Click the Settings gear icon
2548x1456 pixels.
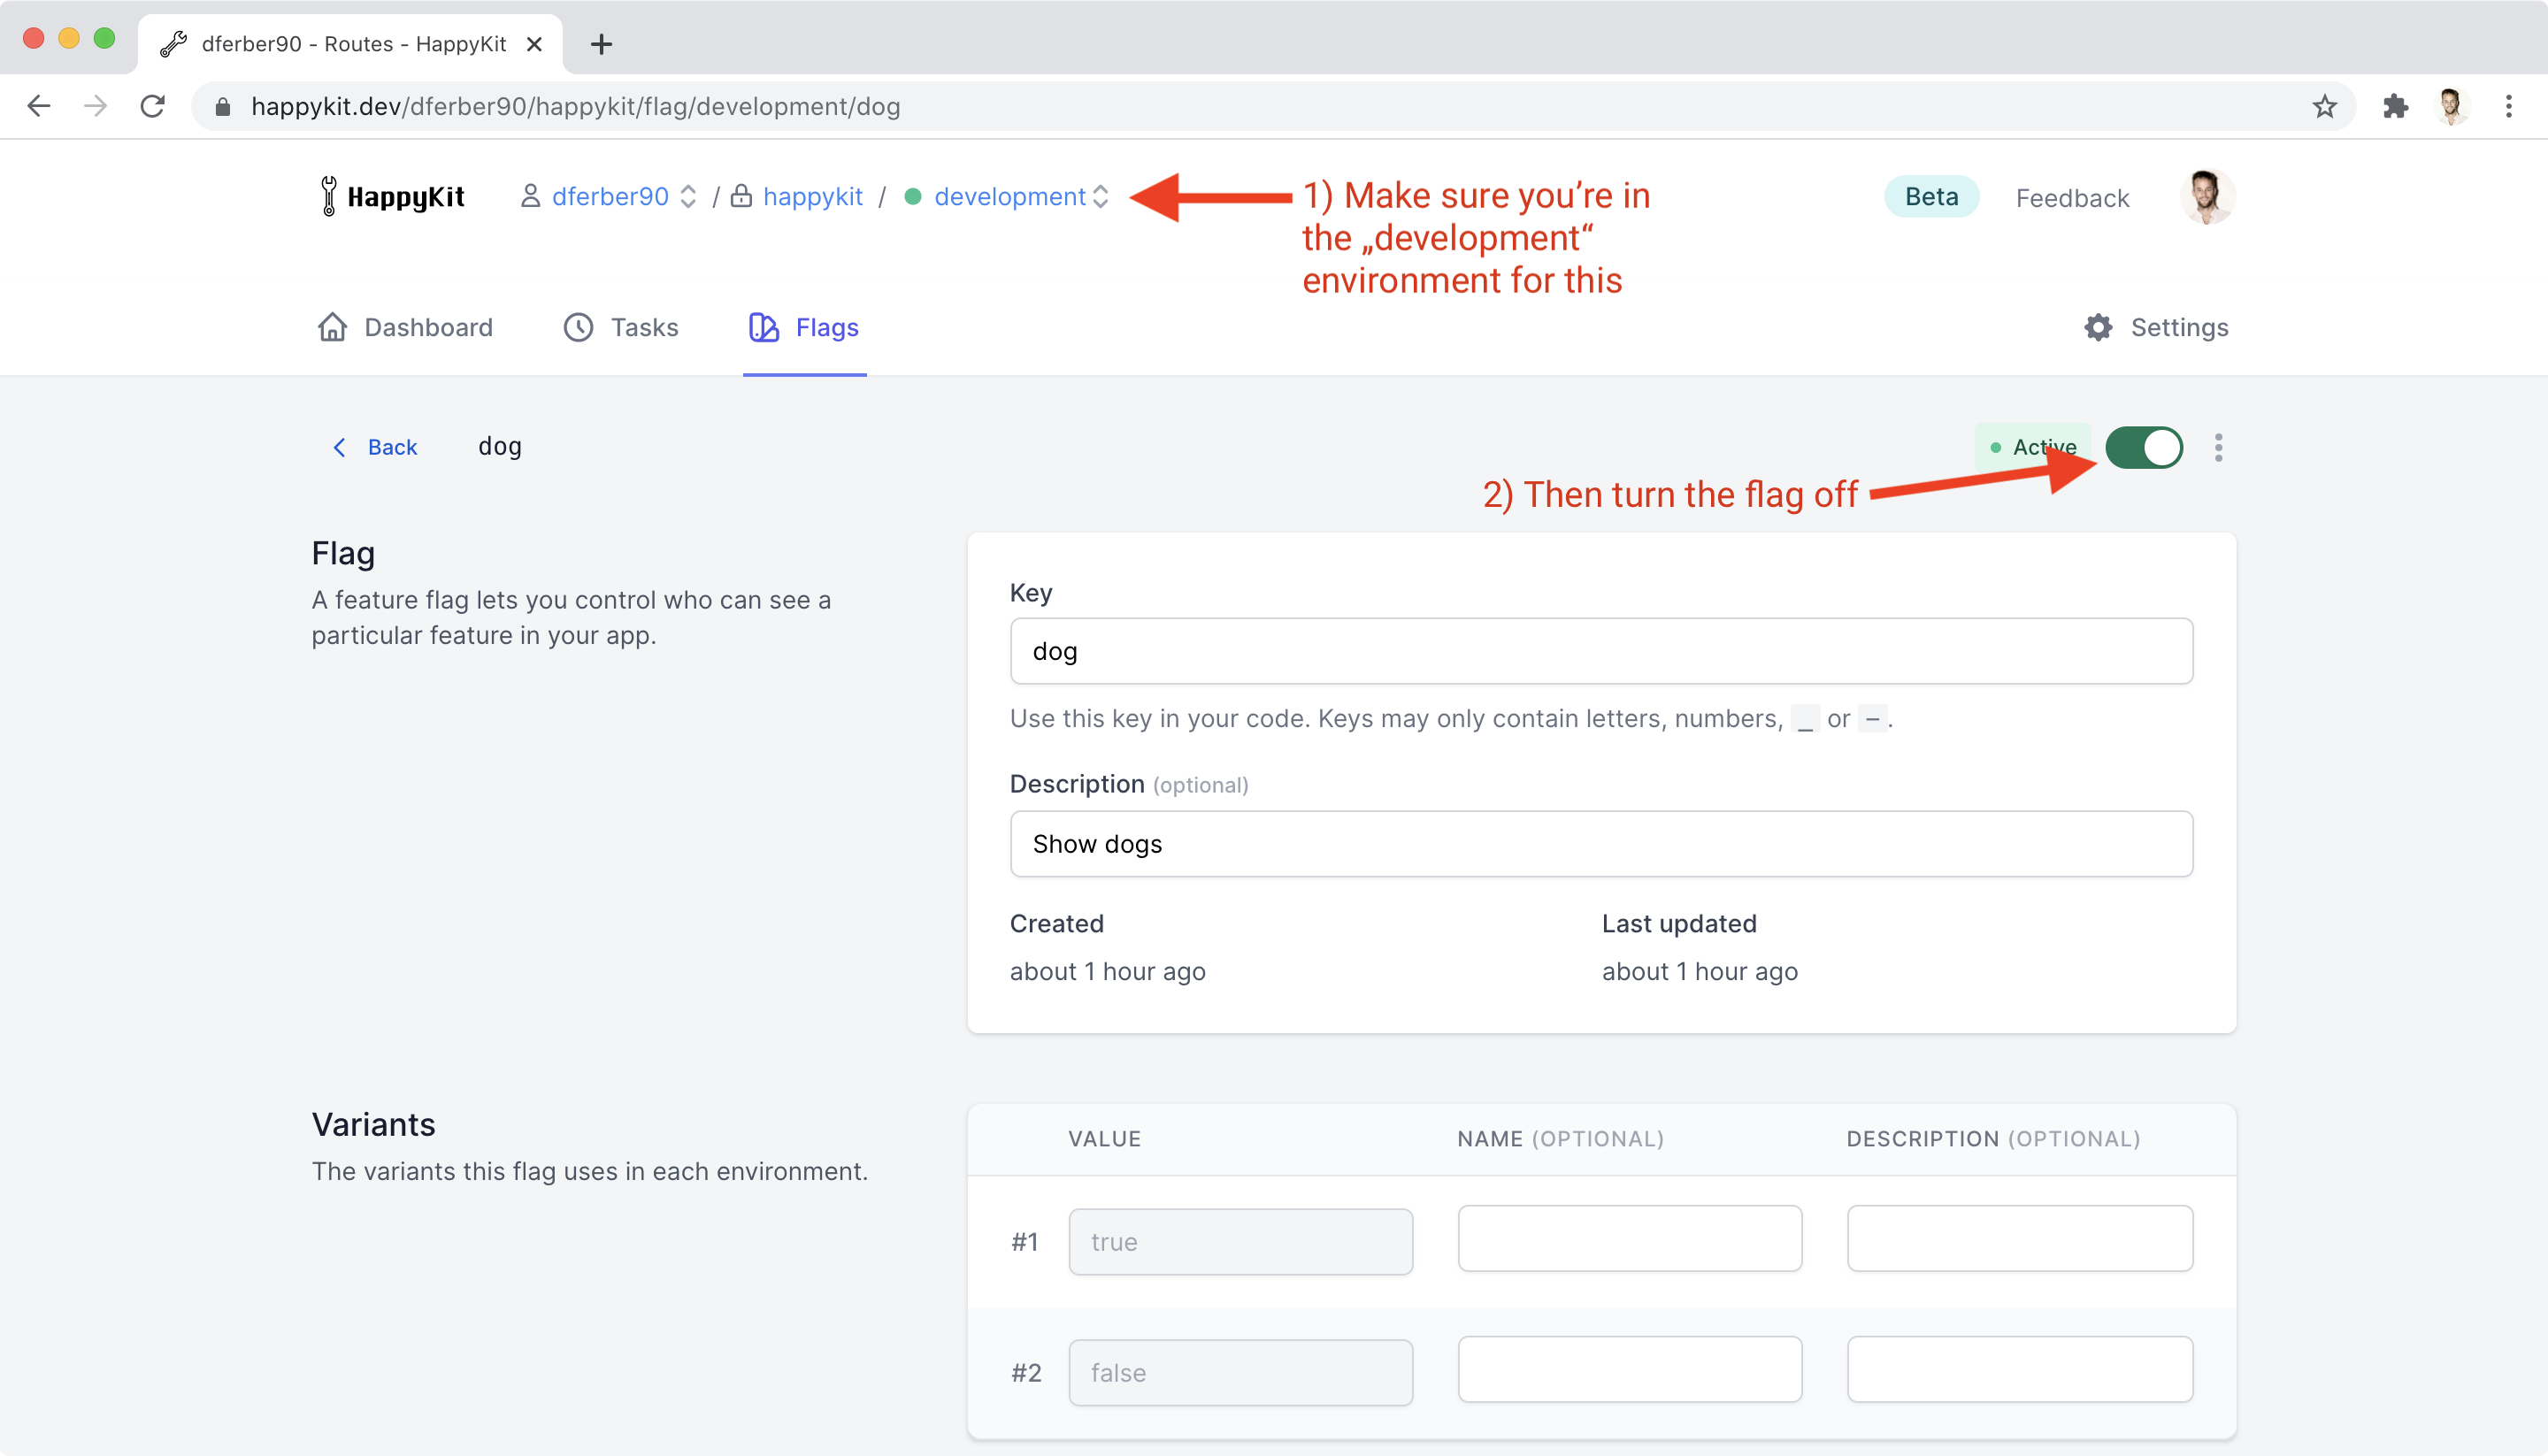(x=2098, y=327)
